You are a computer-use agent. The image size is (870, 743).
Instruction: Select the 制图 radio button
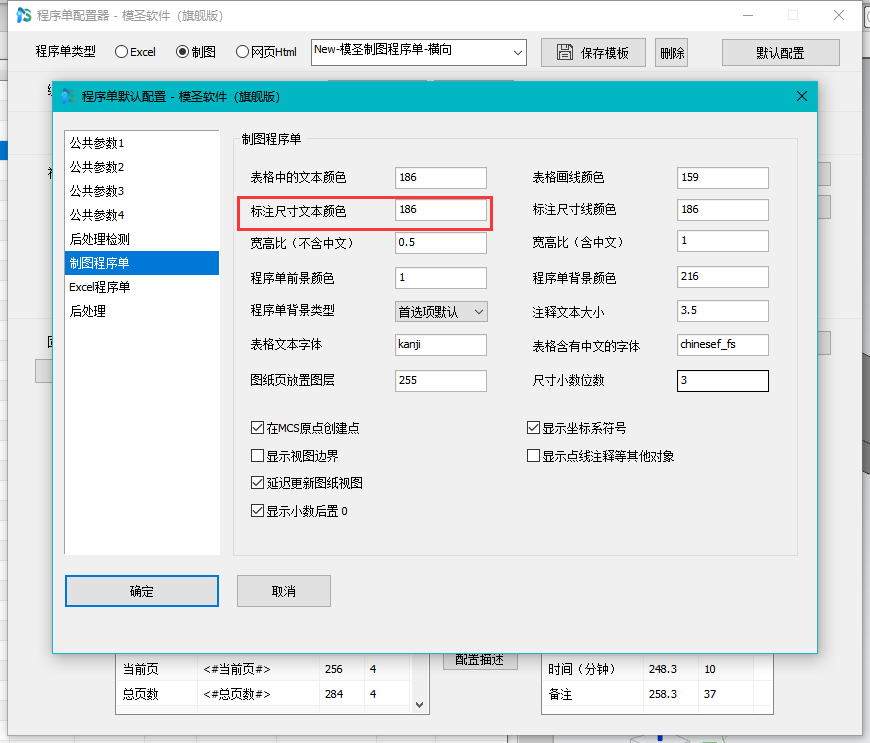[182, 52]
